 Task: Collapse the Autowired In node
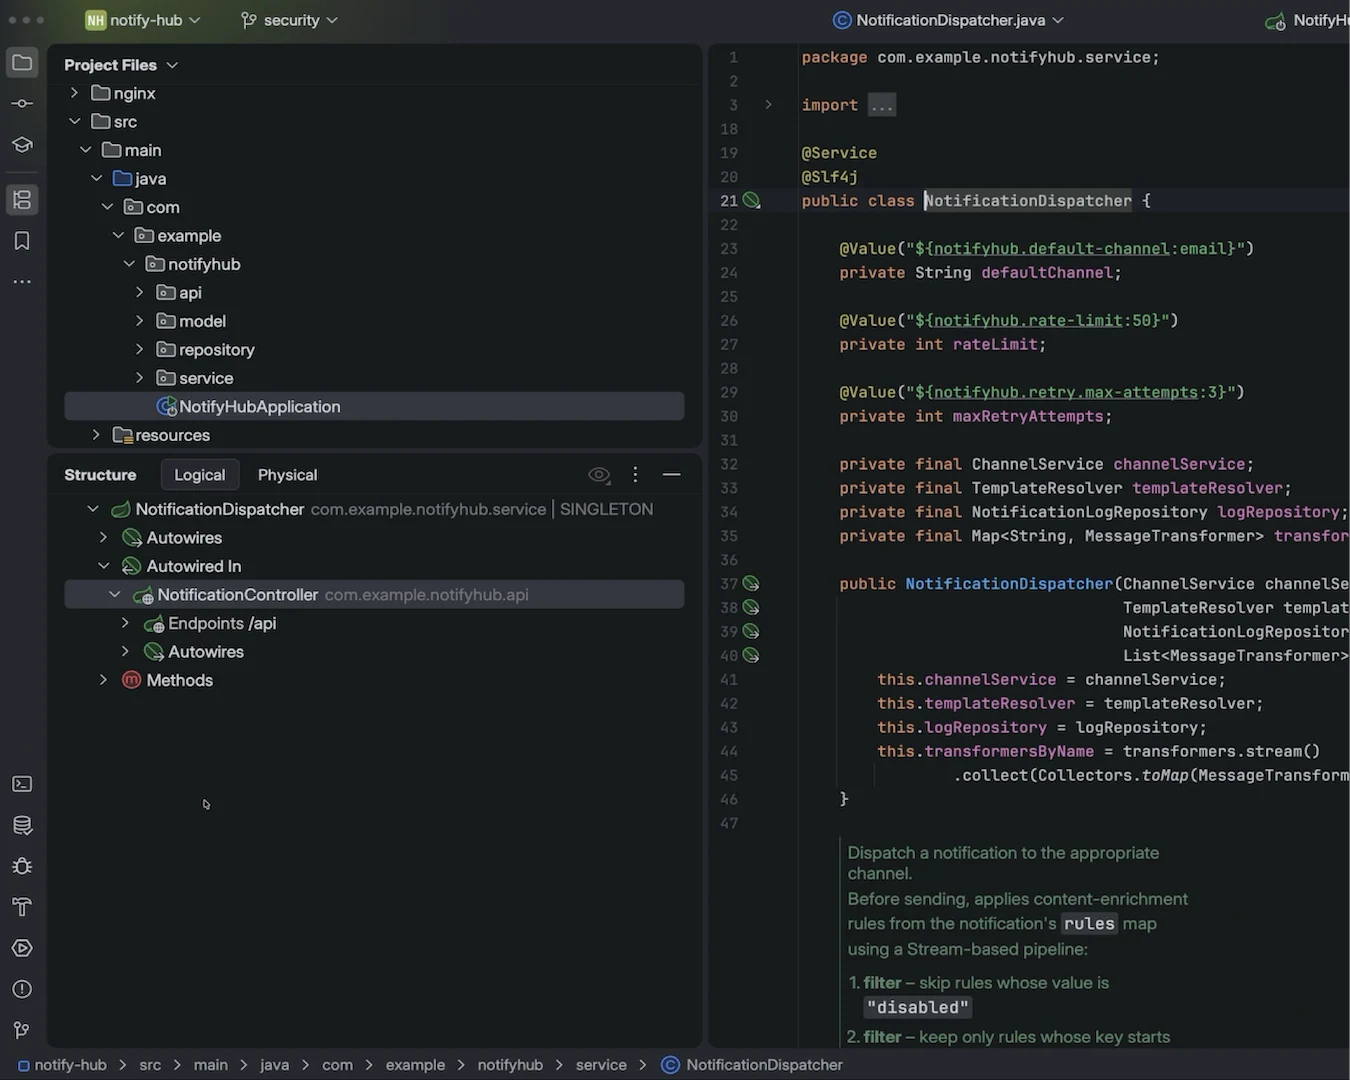(x=103, y=566)
